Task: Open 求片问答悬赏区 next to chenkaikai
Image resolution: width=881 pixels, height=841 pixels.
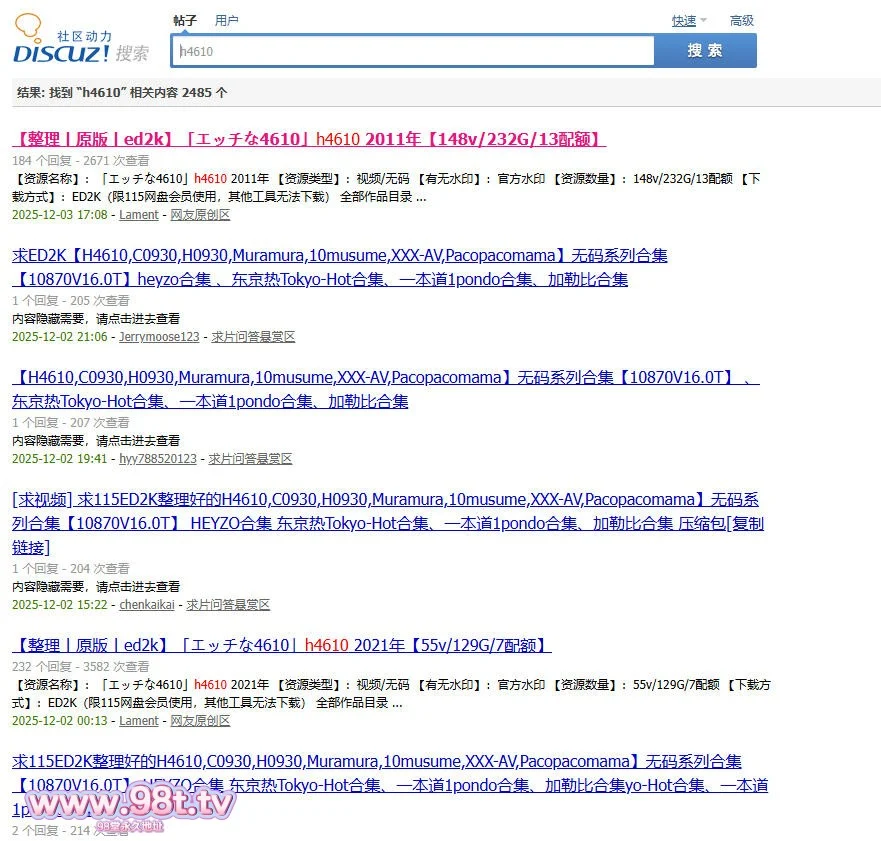Action: pyautogui.click(x=228, y=605)
